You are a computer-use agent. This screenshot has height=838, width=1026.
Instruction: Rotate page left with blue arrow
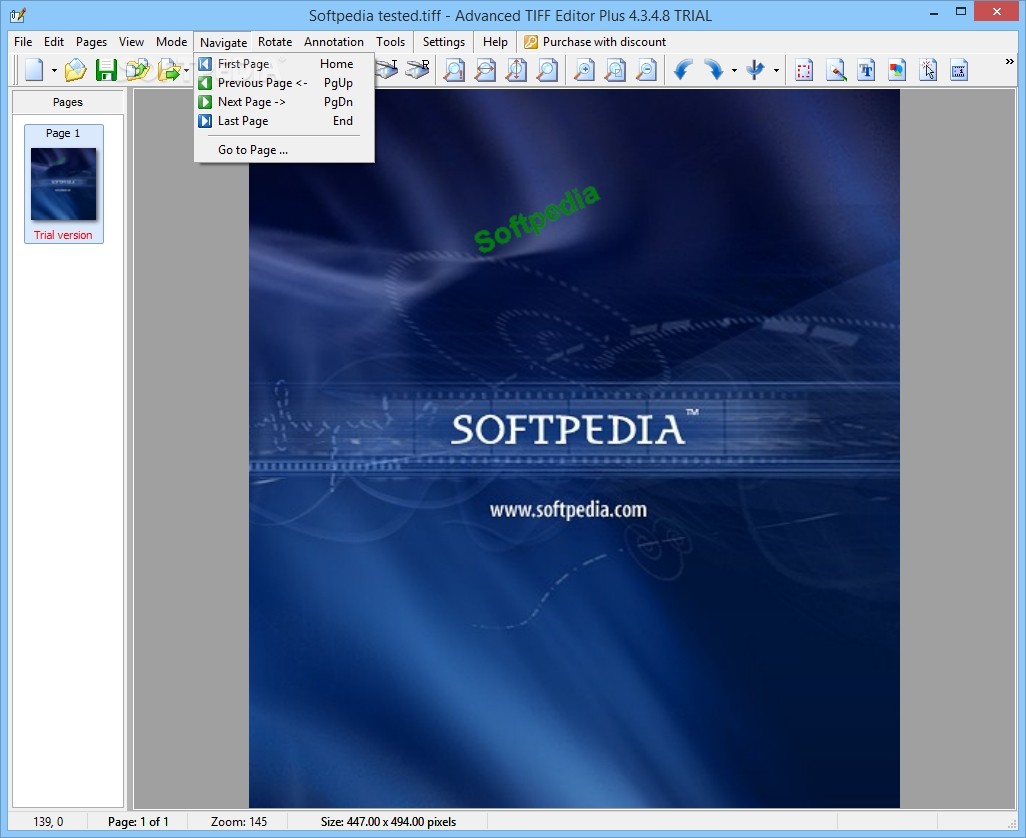point(682,69)
